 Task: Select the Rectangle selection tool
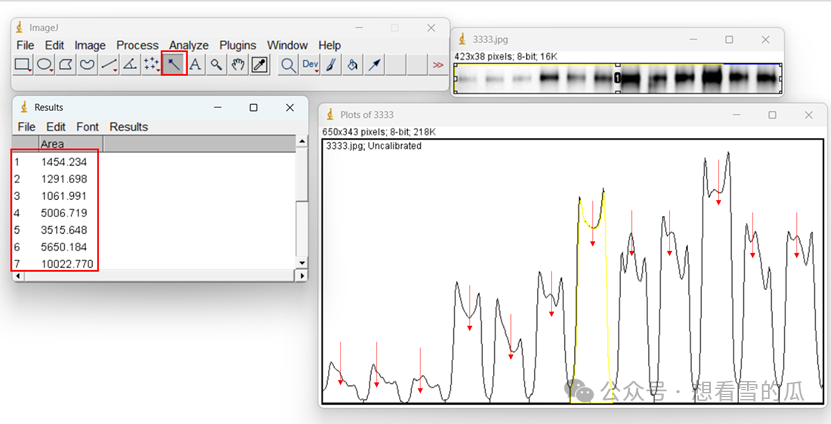click(23, 65)
